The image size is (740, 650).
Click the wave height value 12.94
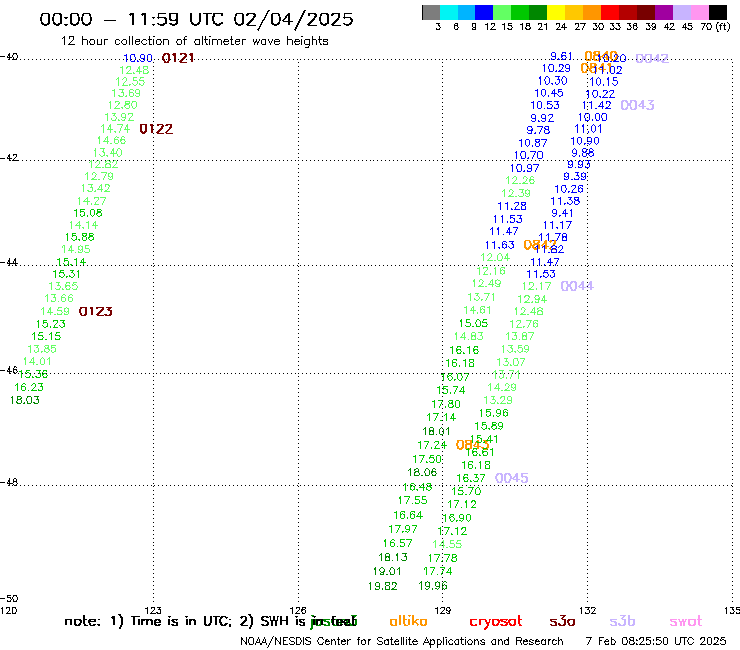[532, 299]
